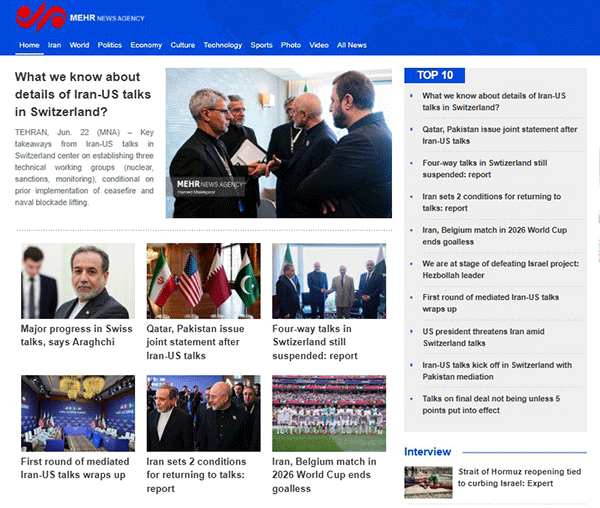Open the Economy section
600x508 pixels.
click(x=146, y=45)
